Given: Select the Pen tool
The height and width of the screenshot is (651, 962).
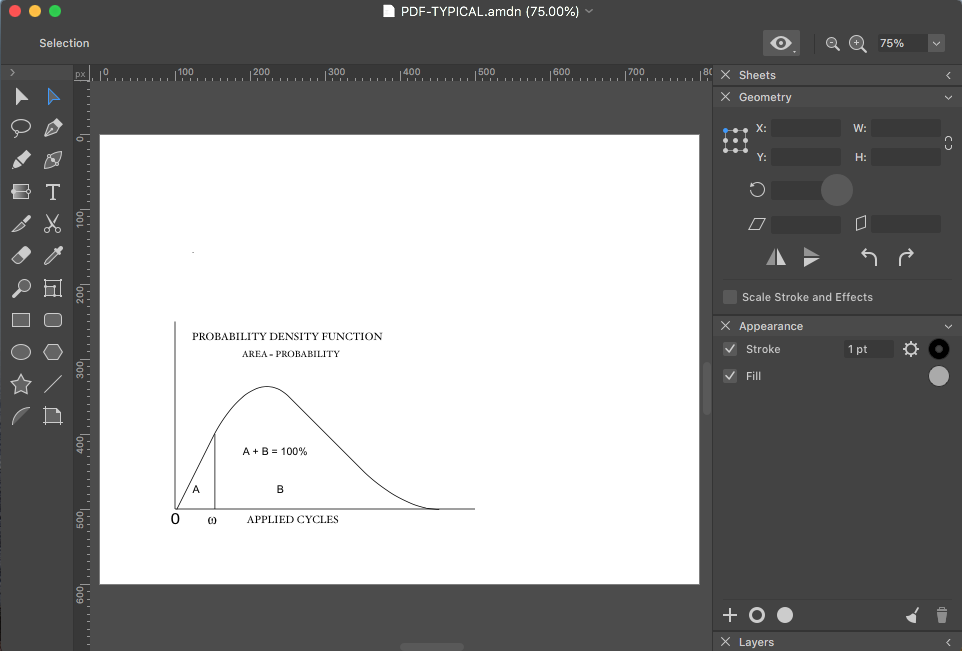Looking at the screenshot, I should (x=53, y=128).
